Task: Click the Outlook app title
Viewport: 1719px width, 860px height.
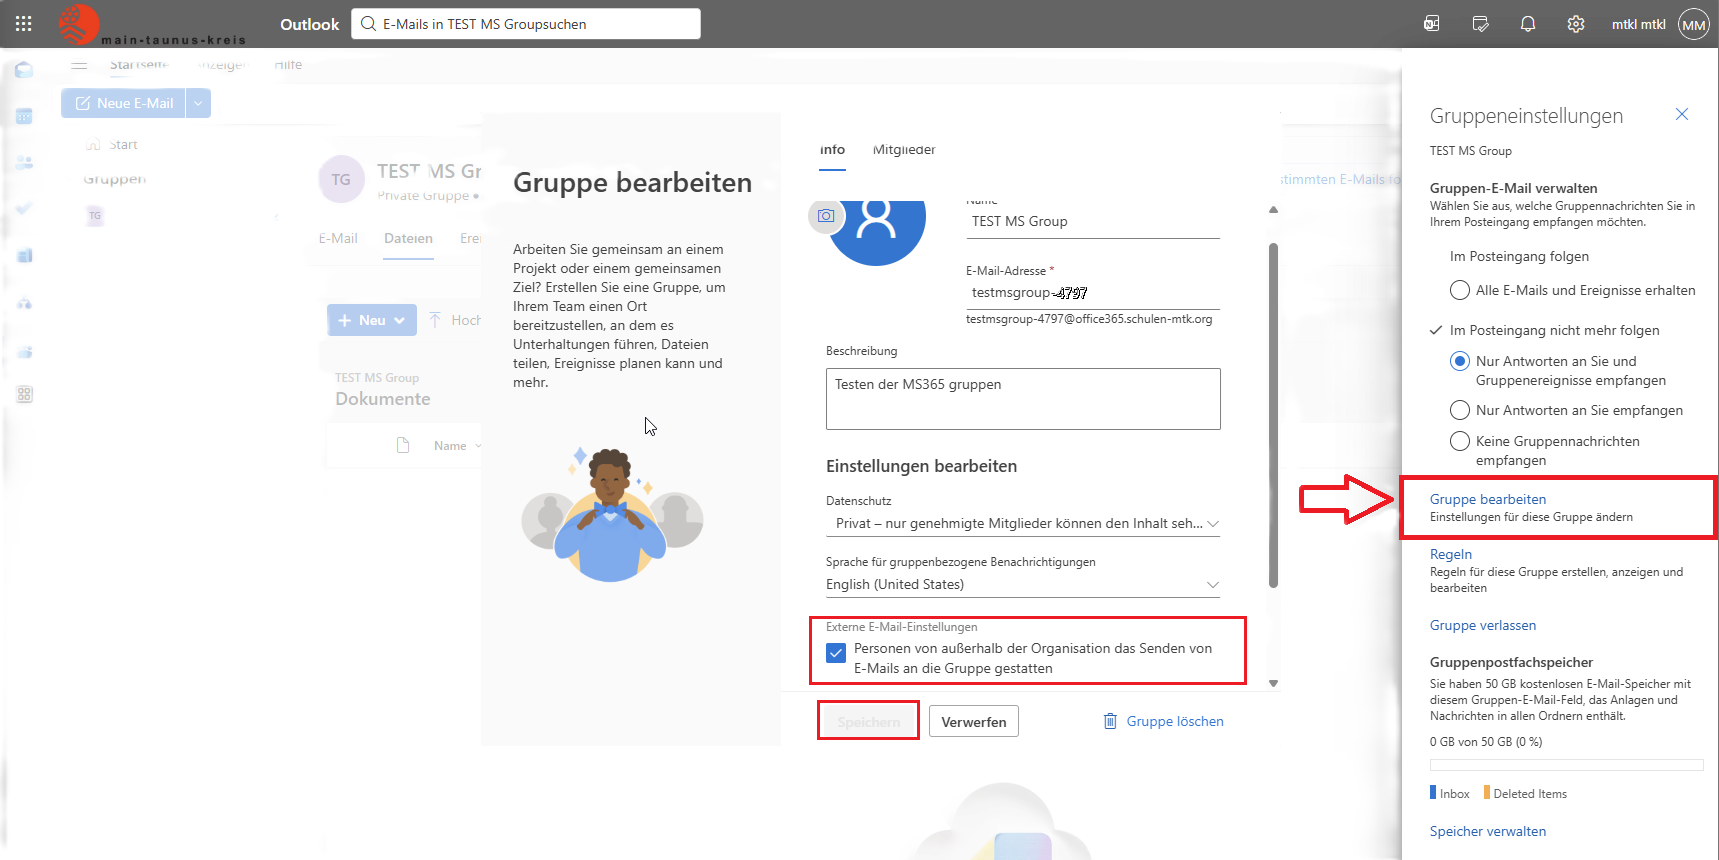Action: [309, 24]
